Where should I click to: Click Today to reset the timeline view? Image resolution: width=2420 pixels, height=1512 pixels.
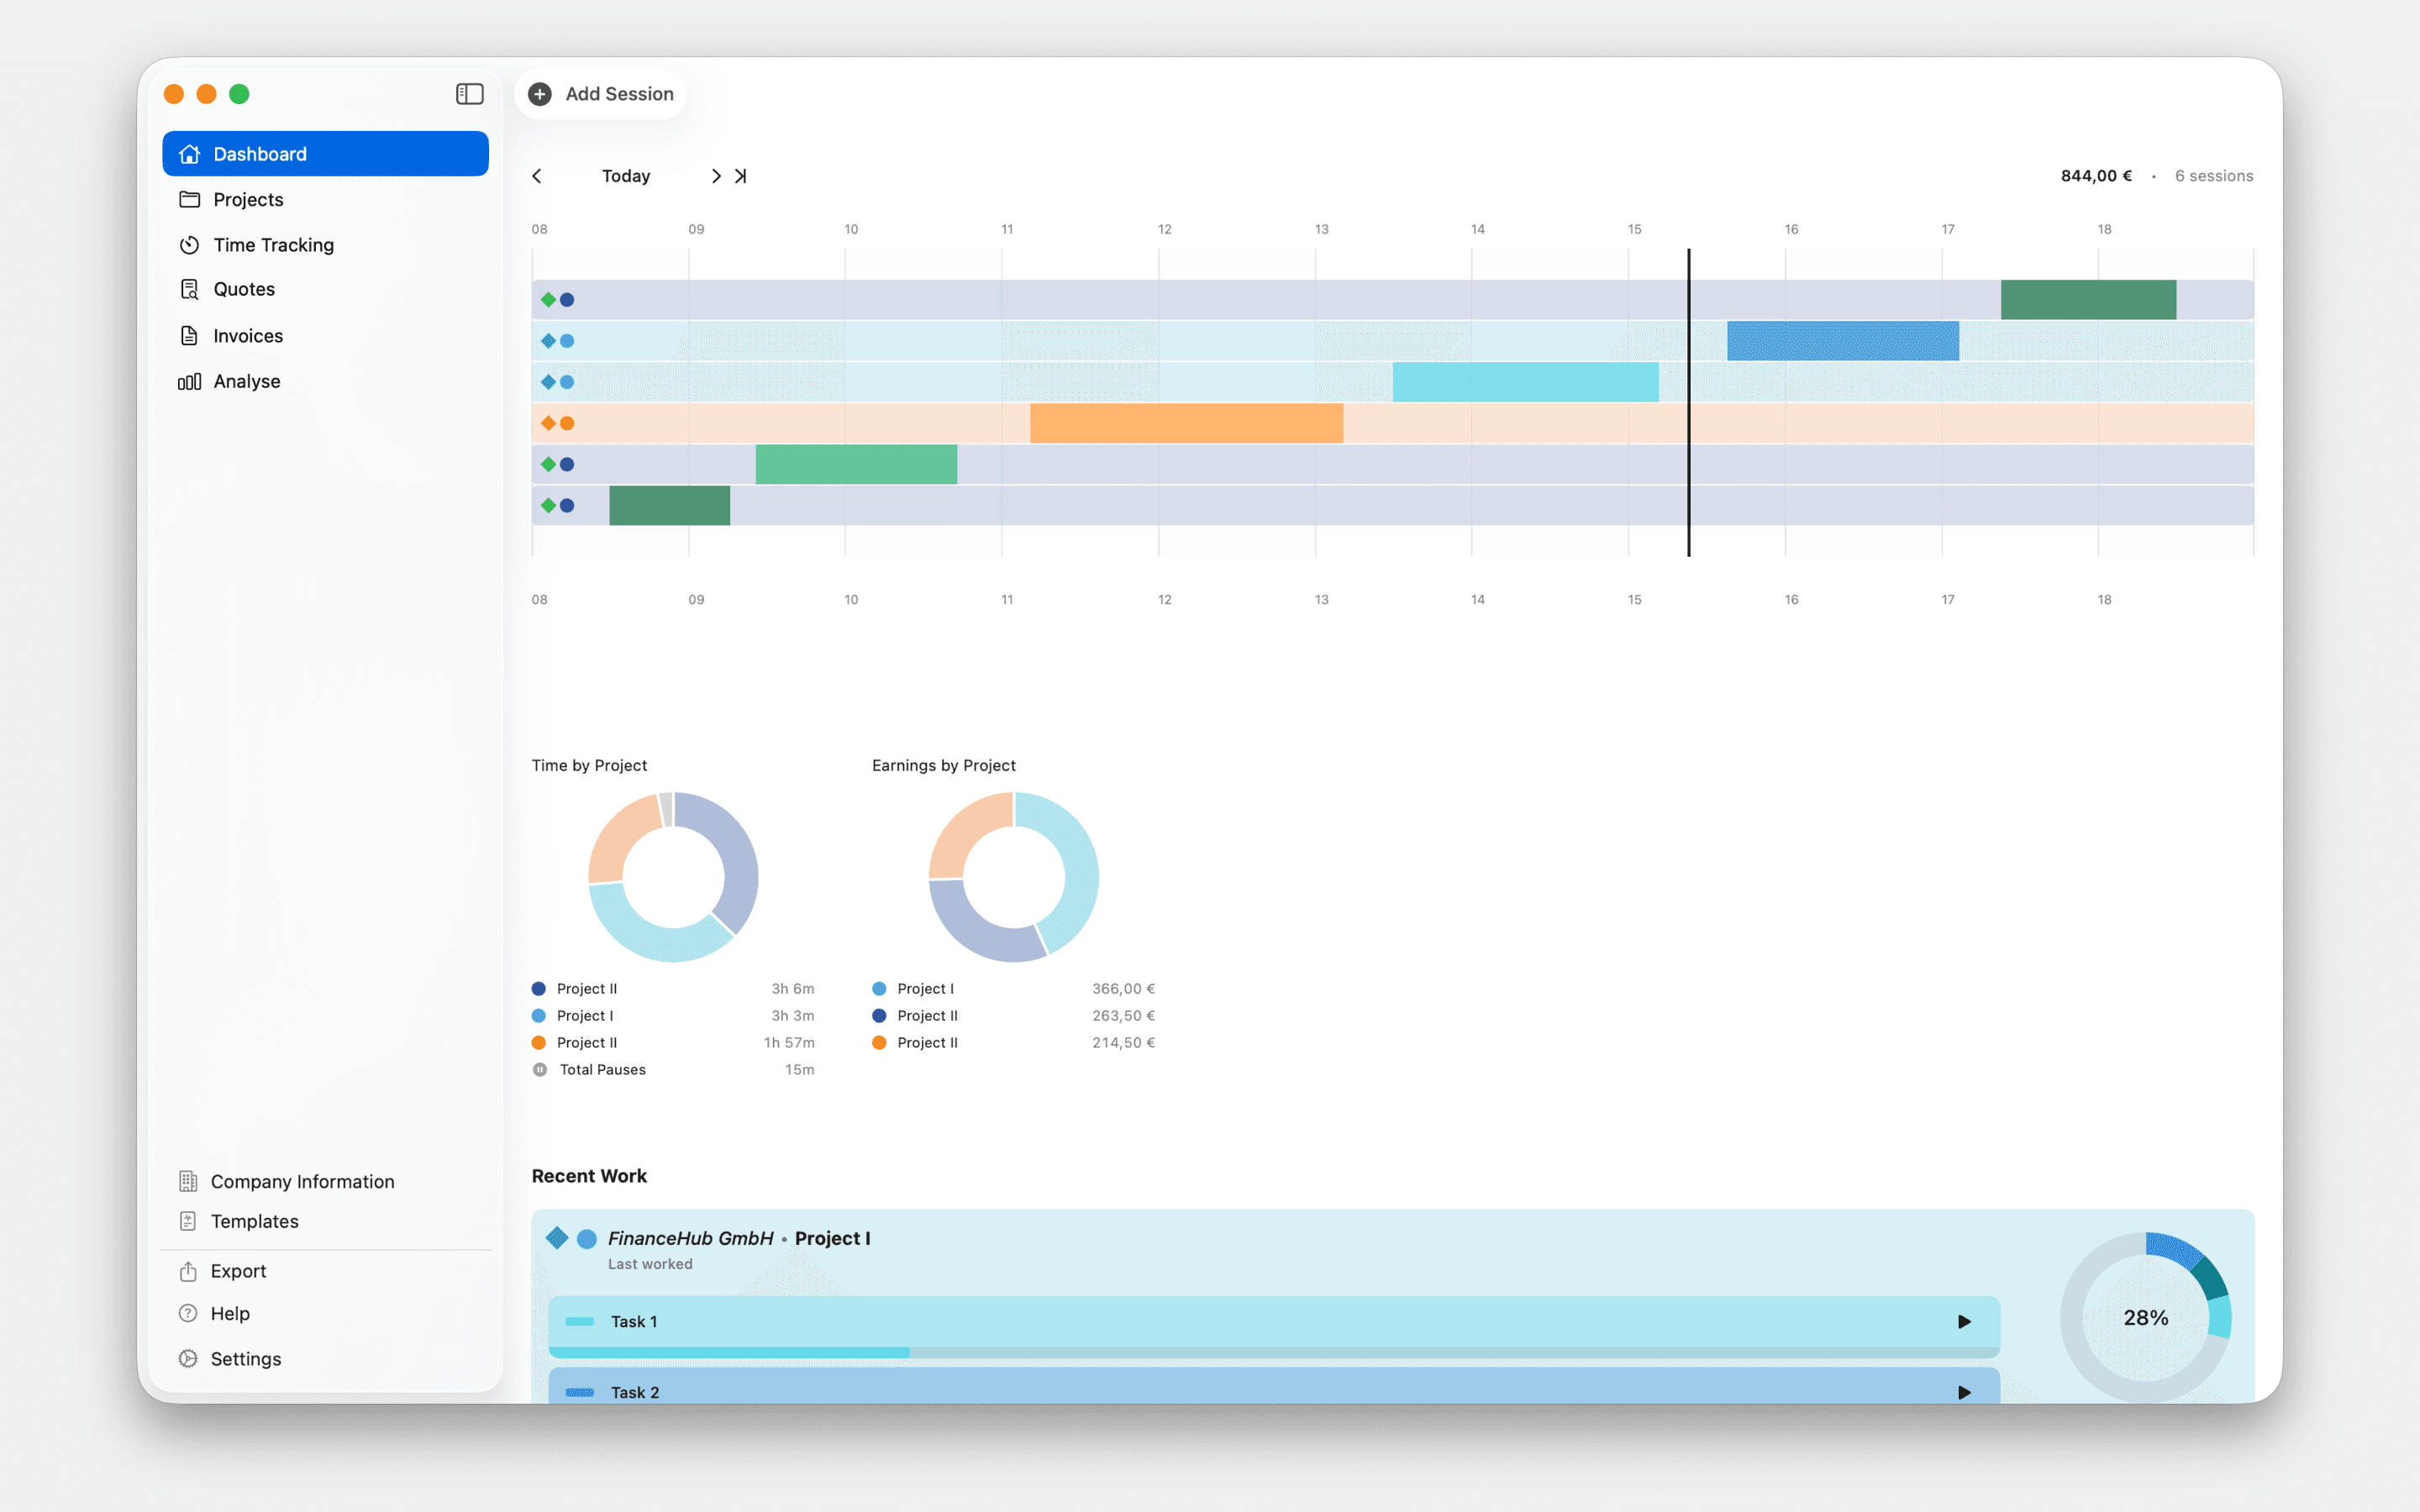pyautogui.click(x=625, y=175)
